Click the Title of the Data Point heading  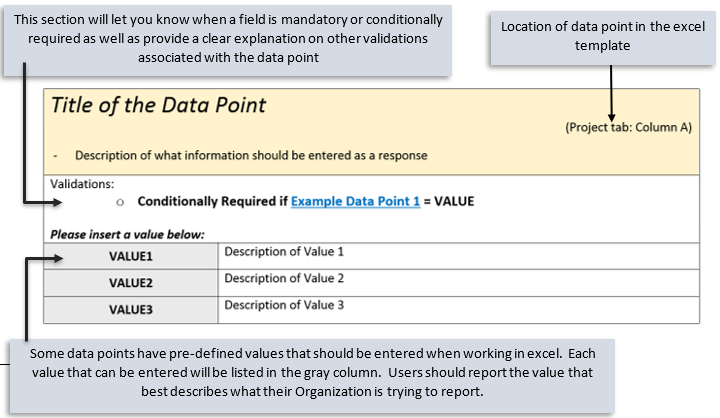tap(159, 104)
